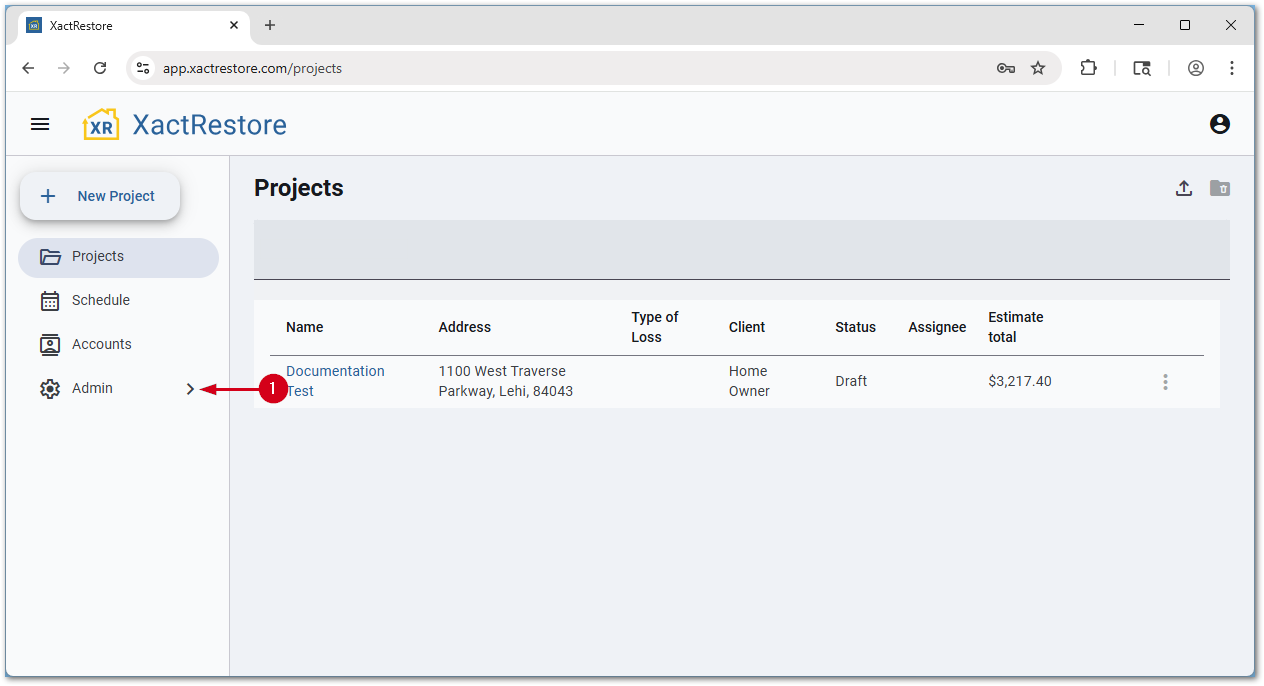Open Chrome's three-dot options menu

click(x=1232, y=68)
